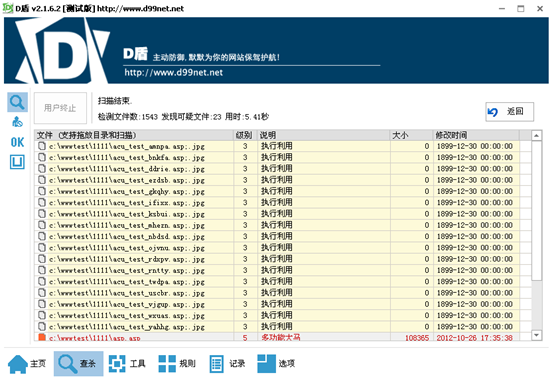Viewport: 553px width, 381px height.
Task: Select file icon of acu_test_gkqhy row
Action: pyautogui.click(x=42, y=191)
